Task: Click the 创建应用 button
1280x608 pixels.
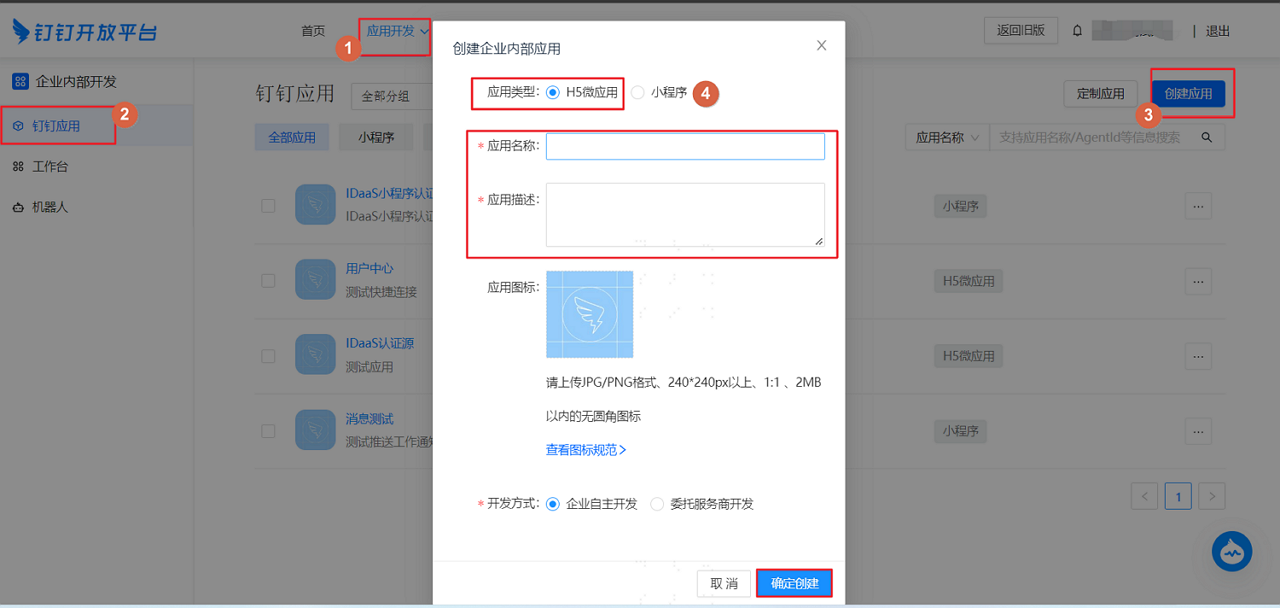Action: [x=1188, y=94]
